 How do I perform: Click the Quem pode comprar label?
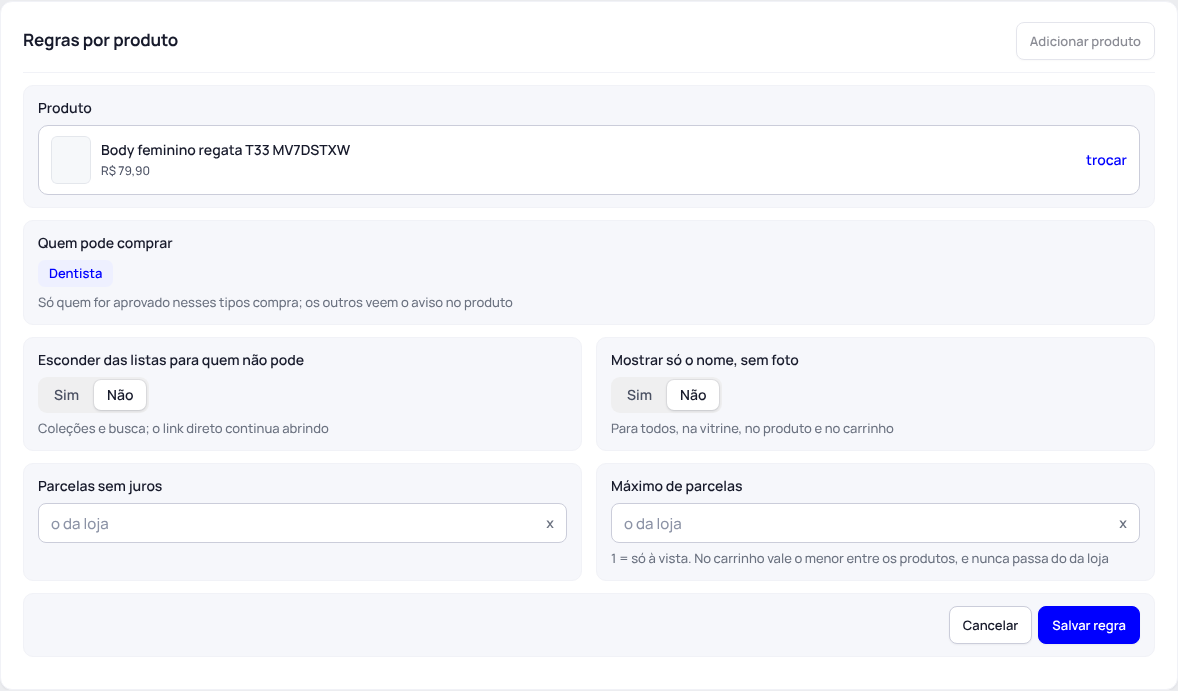click(105, 243)
